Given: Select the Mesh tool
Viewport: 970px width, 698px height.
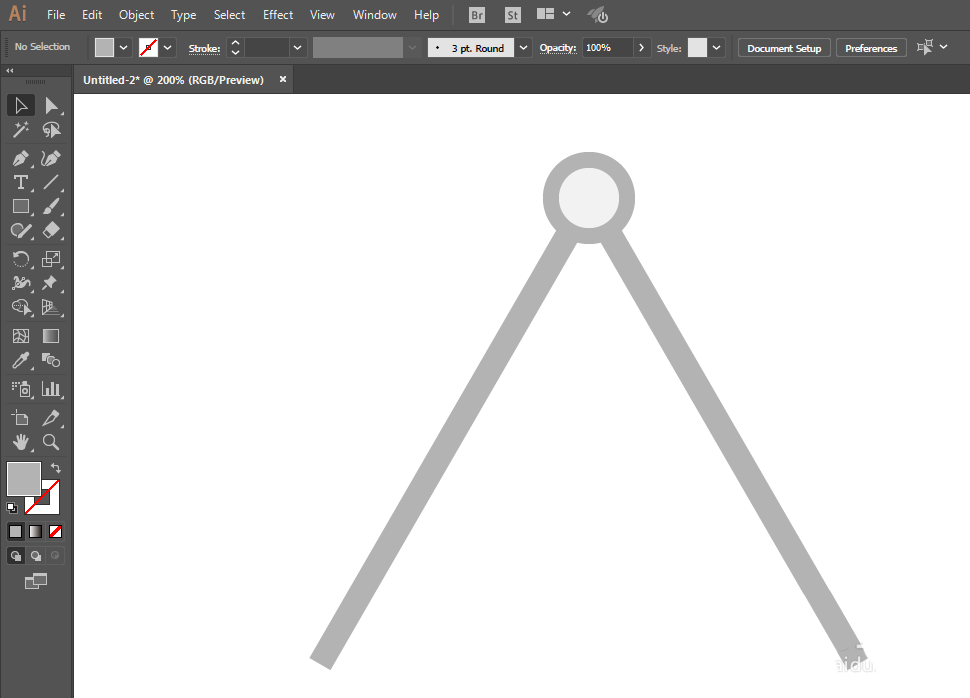Looking at the screenshot, I should point(20,336).
